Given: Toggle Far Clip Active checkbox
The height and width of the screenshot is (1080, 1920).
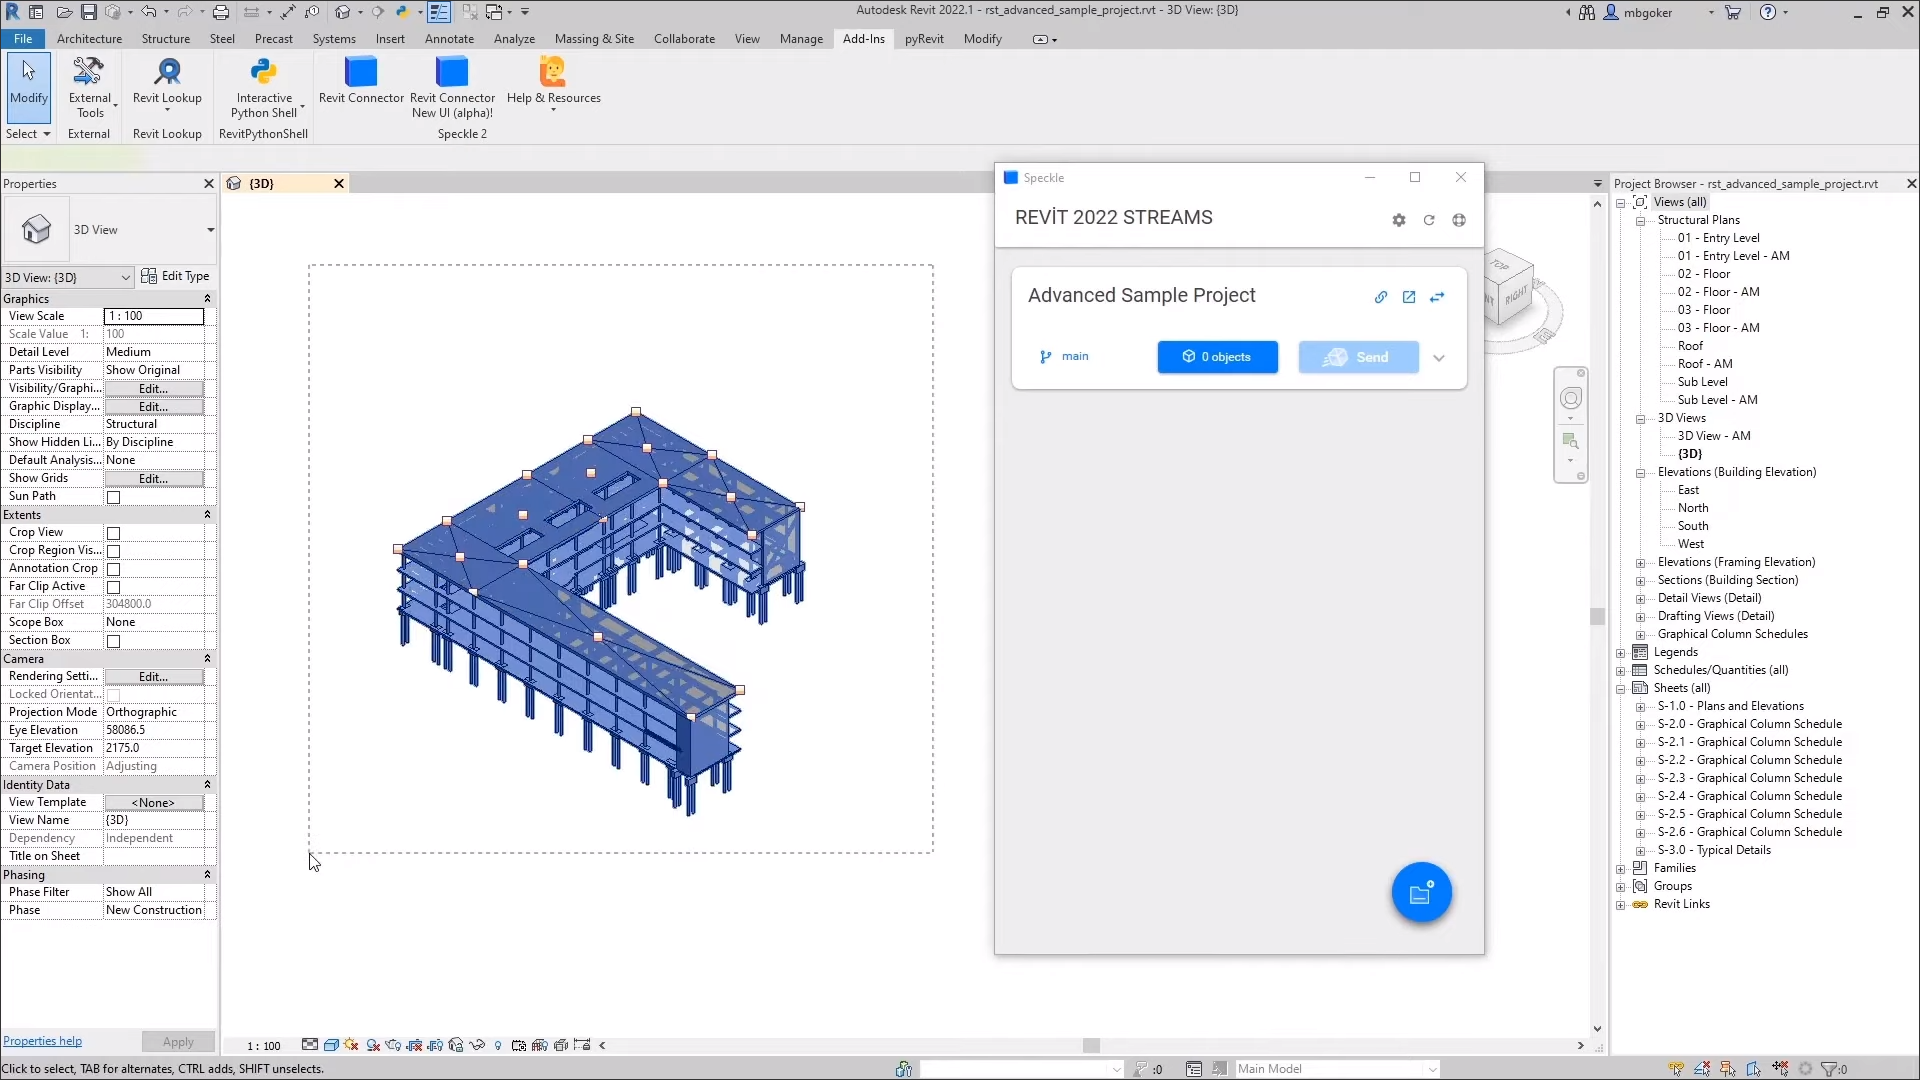Looking at the screenshot, I should tap(114, 587).
